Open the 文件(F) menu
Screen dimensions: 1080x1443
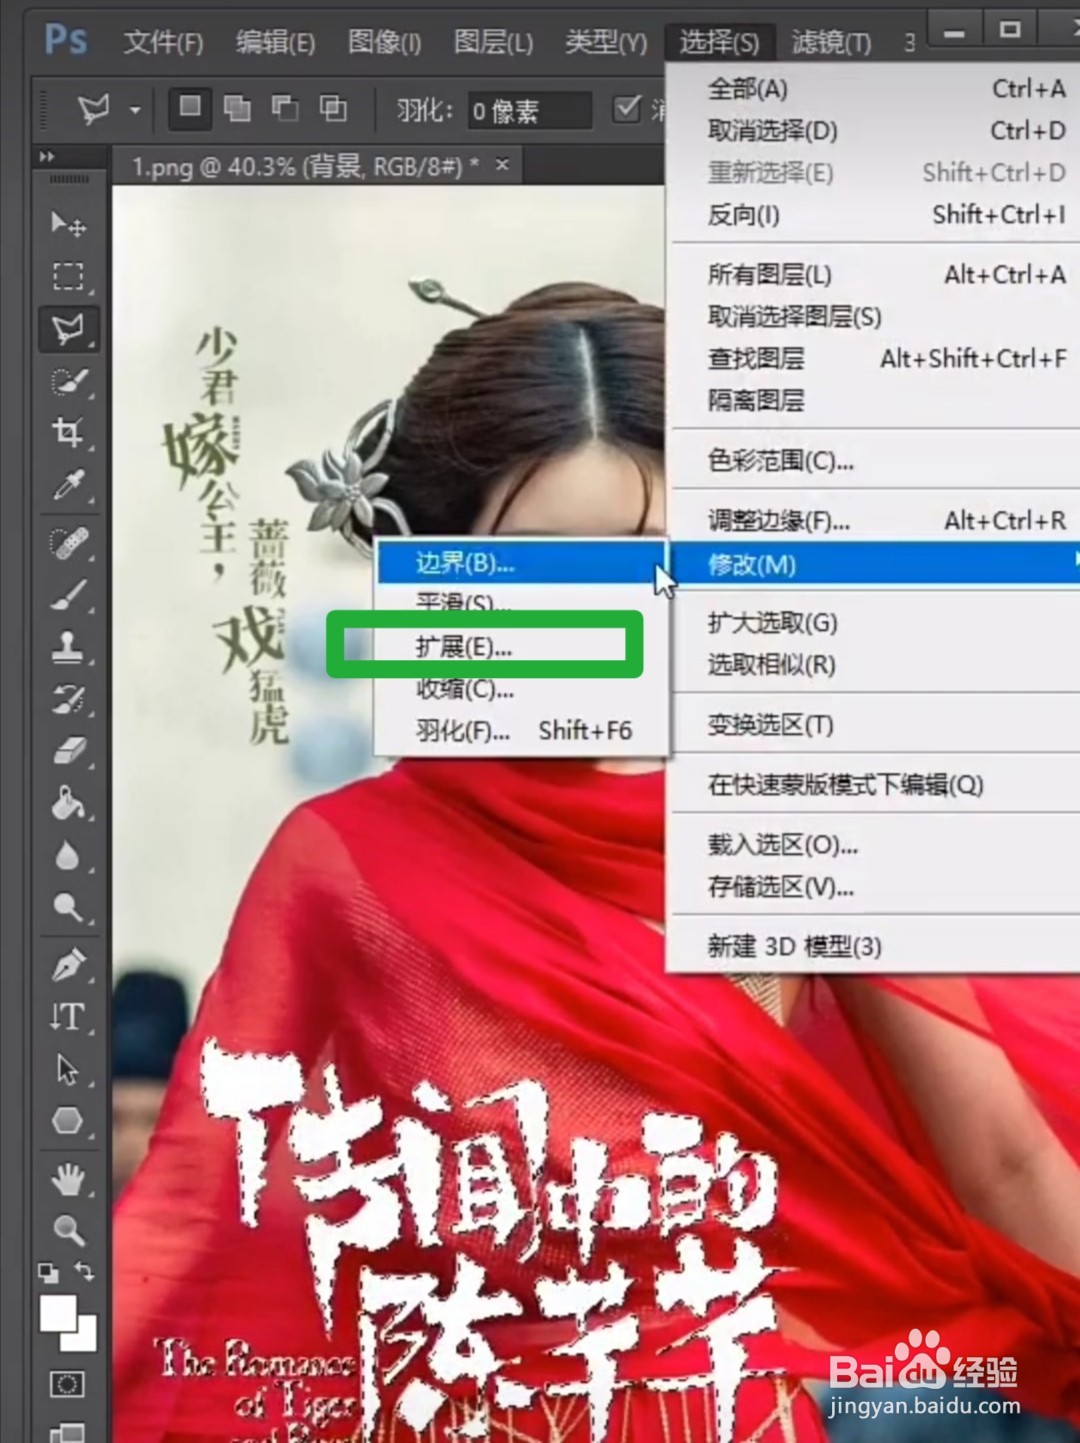pyautogui.click(x=163, y=42)
